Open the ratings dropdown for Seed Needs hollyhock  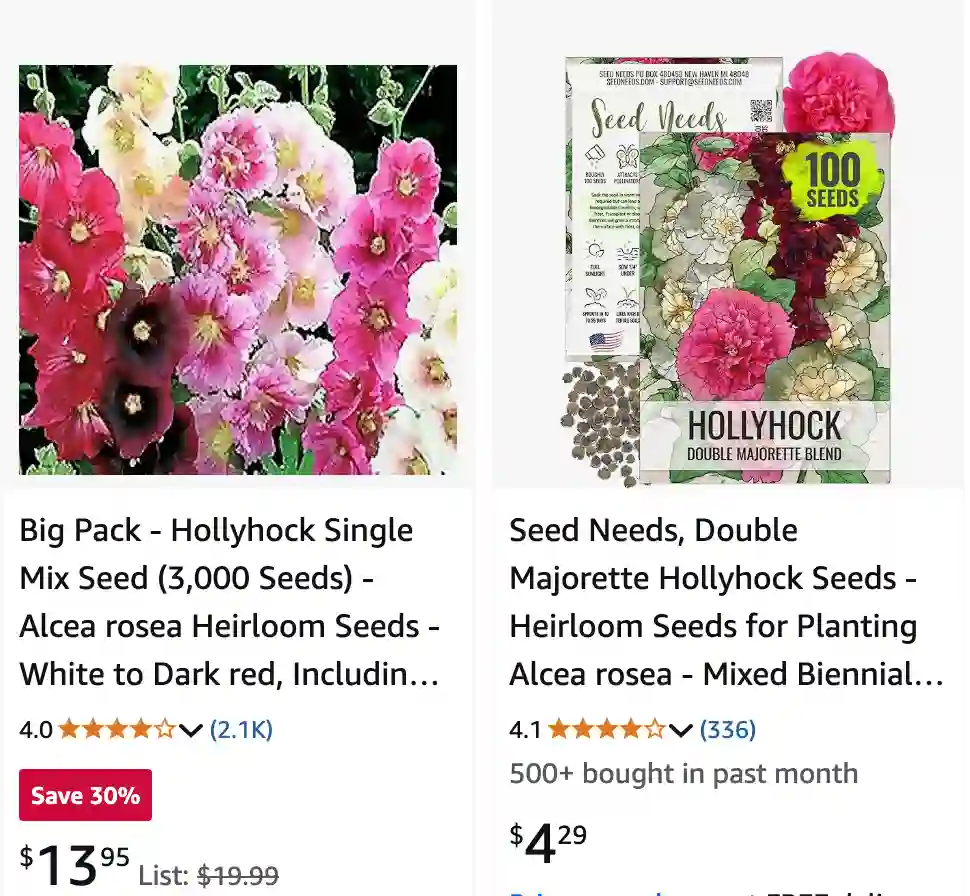[679, 731]
